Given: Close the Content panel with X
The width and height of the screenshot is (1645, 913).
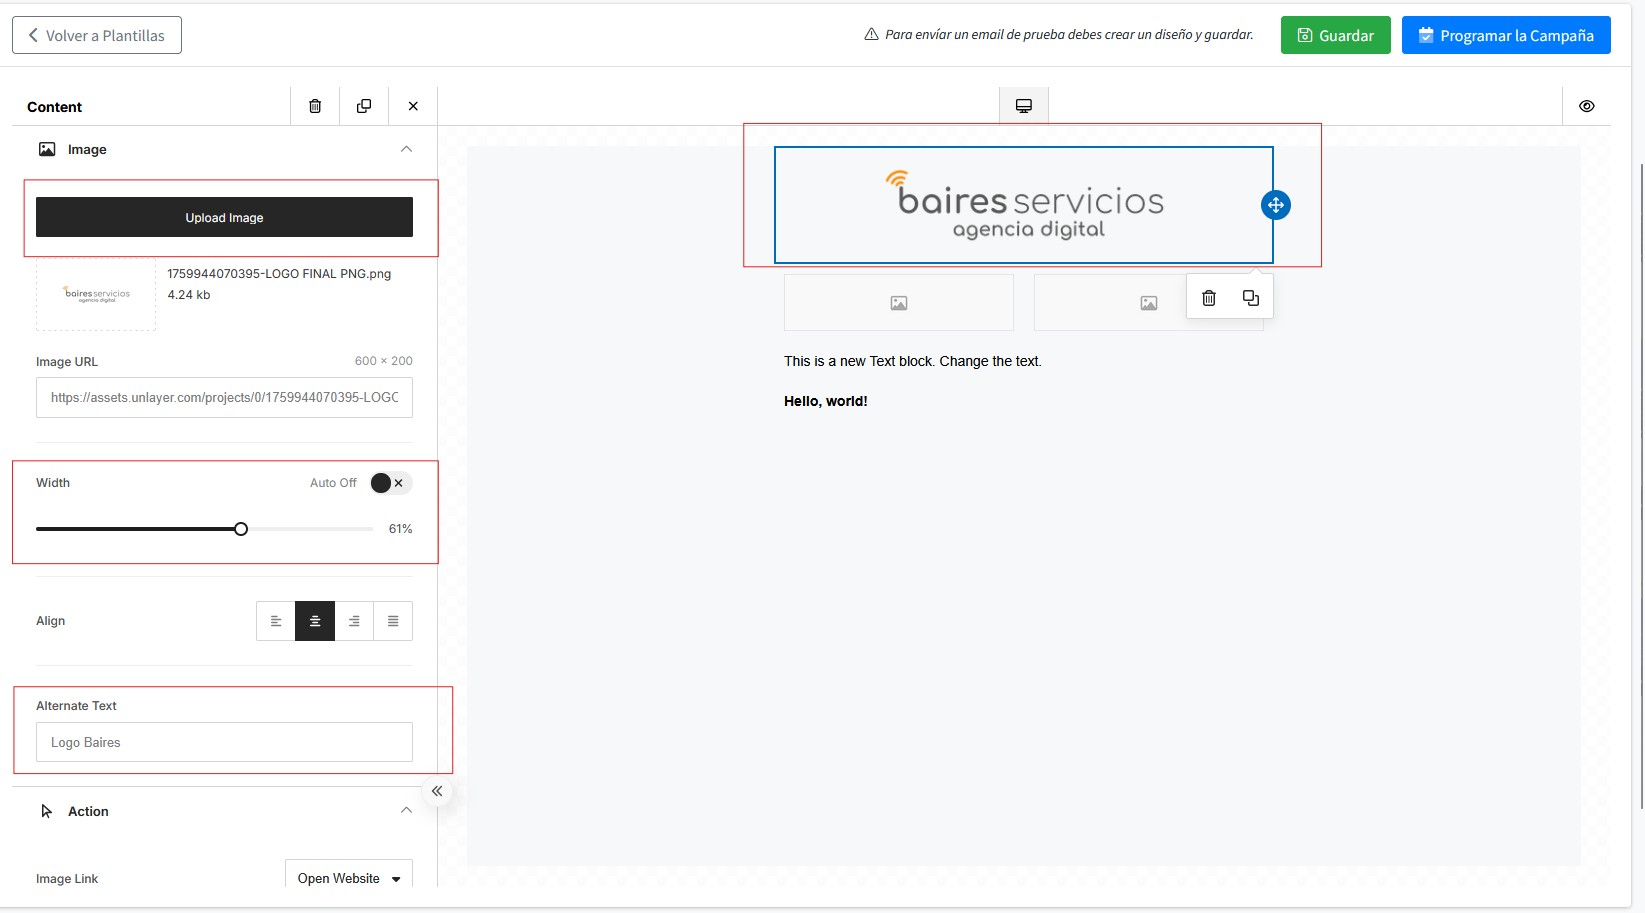Looking at the screenshot, I should (413, 106).
